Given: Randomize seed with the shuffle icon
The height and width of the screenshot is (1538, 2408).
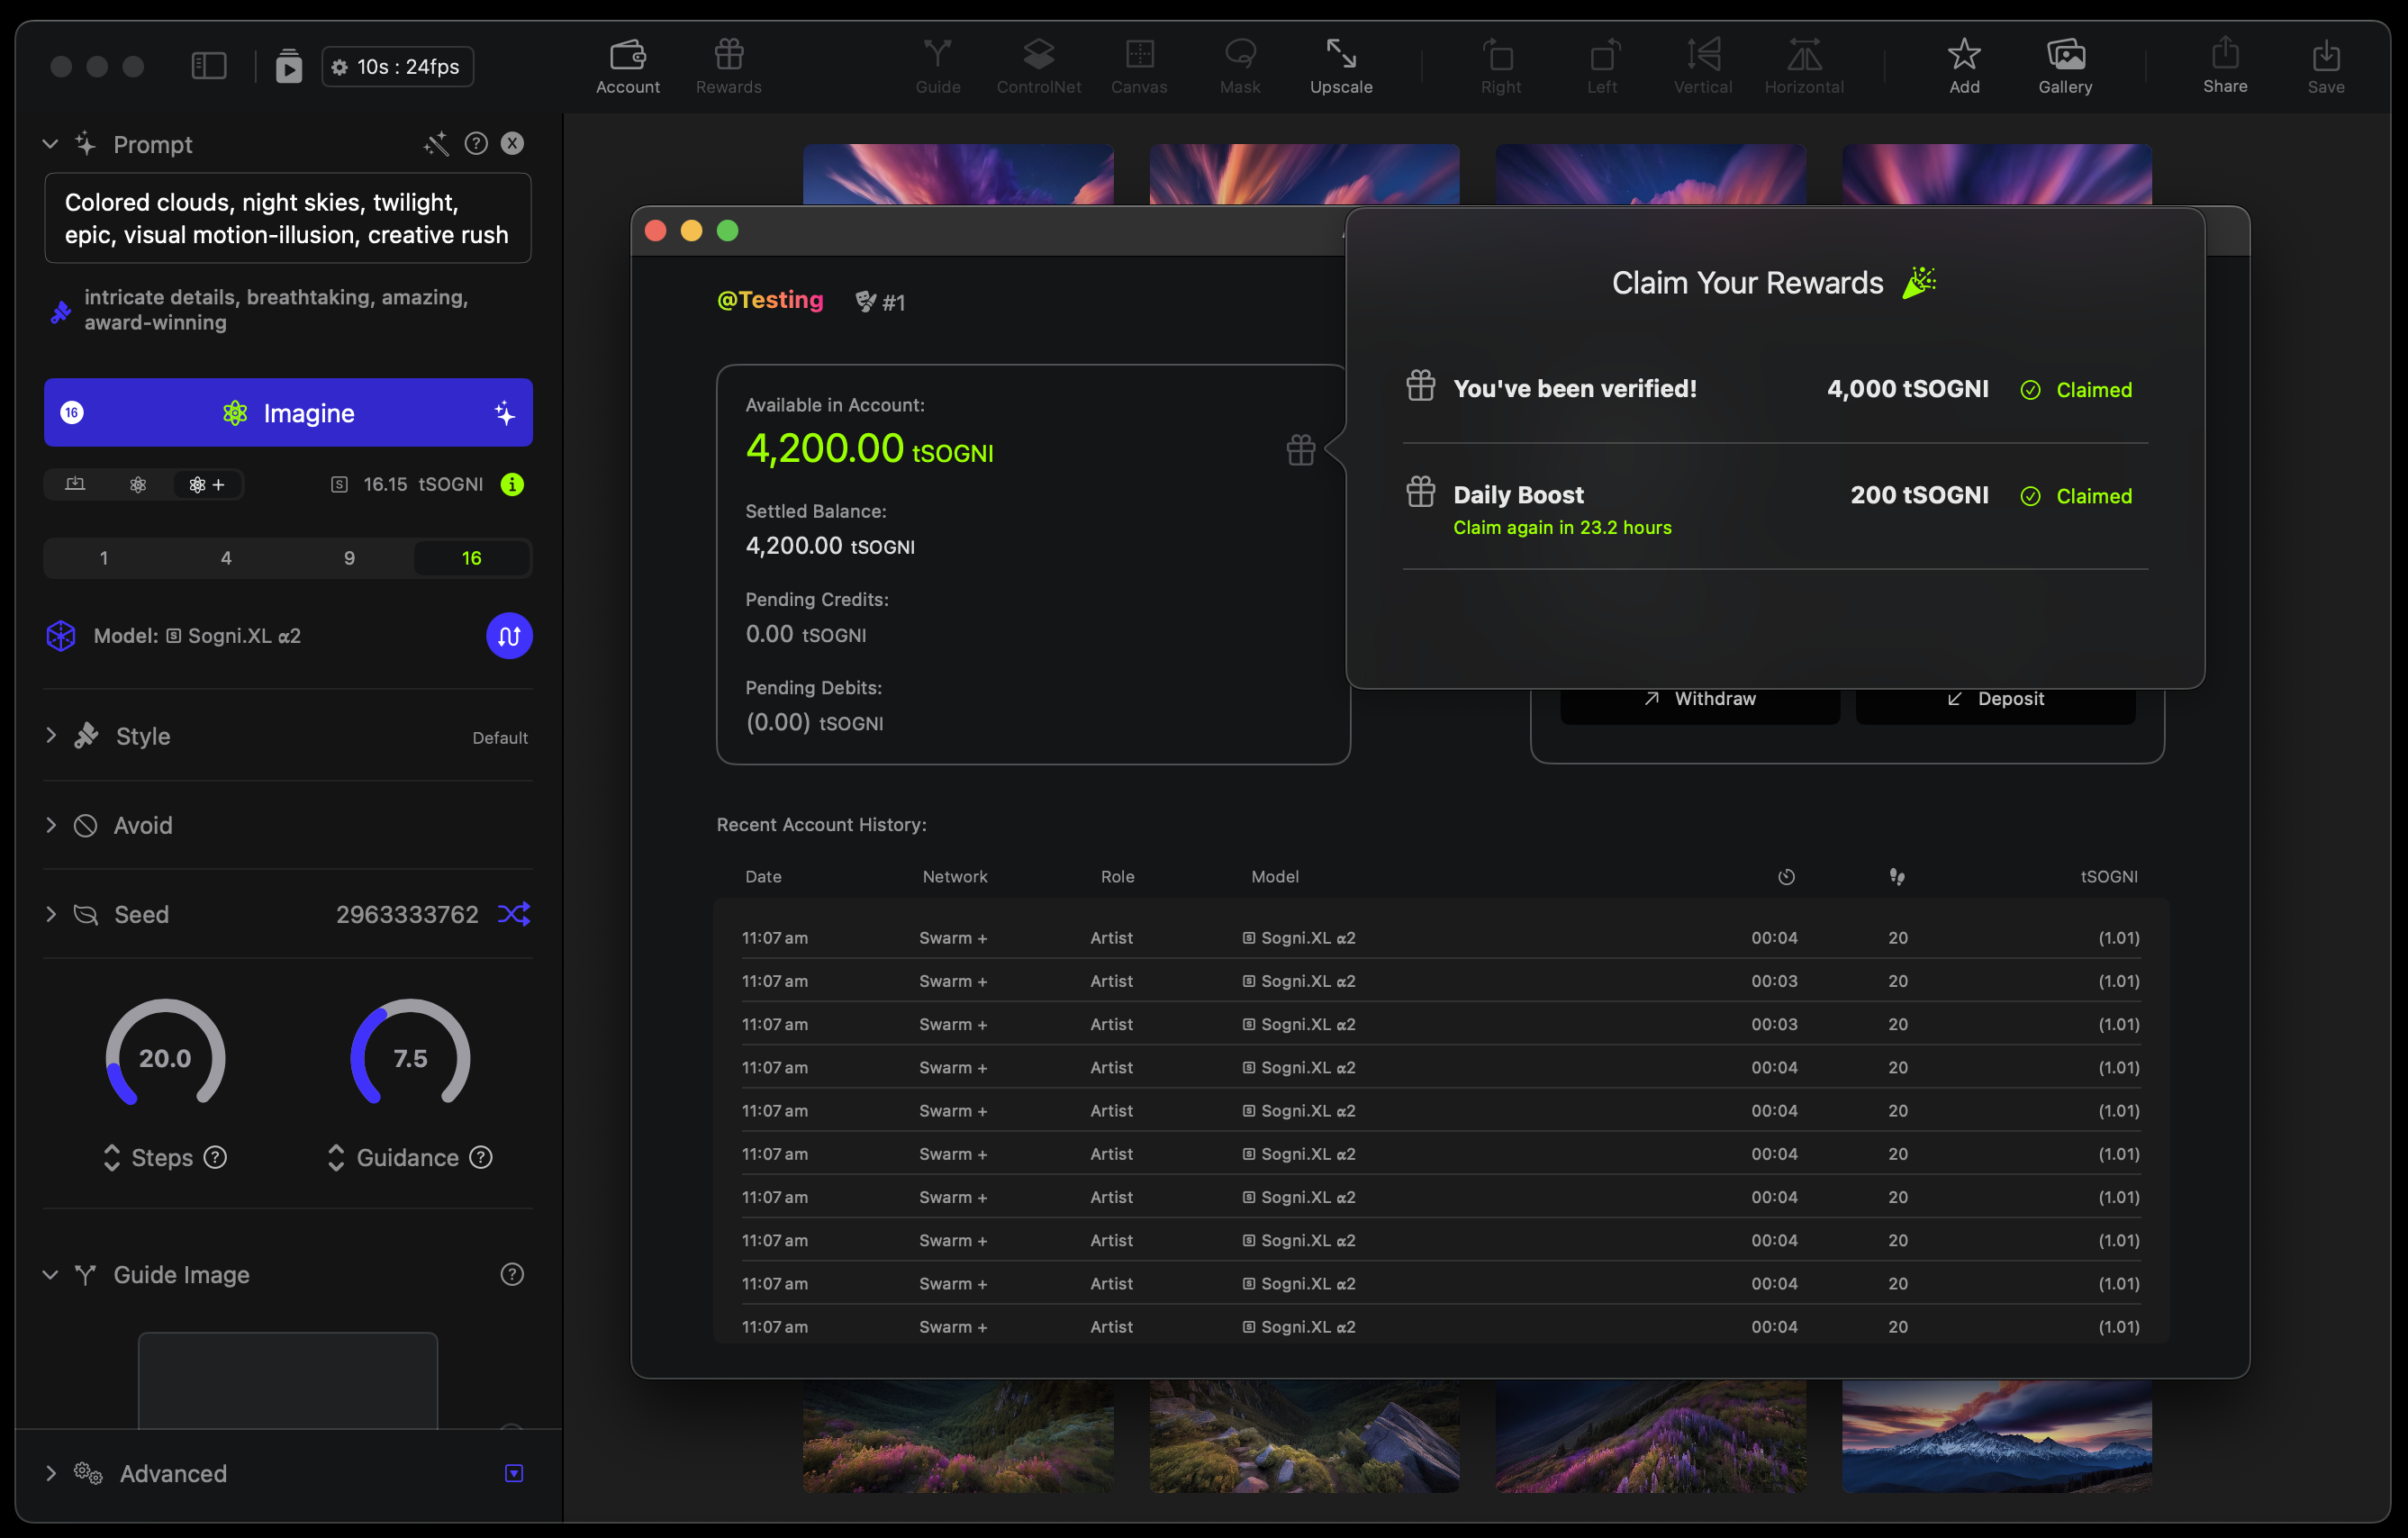Looking at the screenshot, I should pyautogui.click(x=514, y=913).
